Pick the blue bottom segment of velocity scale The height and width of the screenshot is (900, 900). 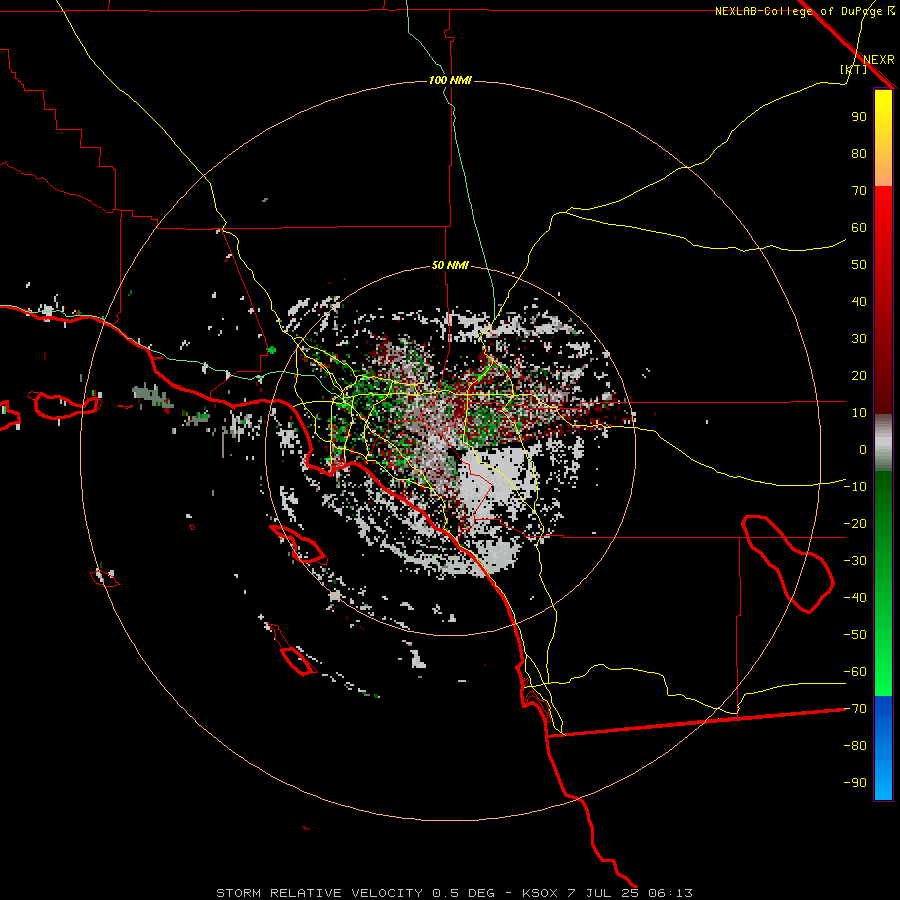coord(883,748)
